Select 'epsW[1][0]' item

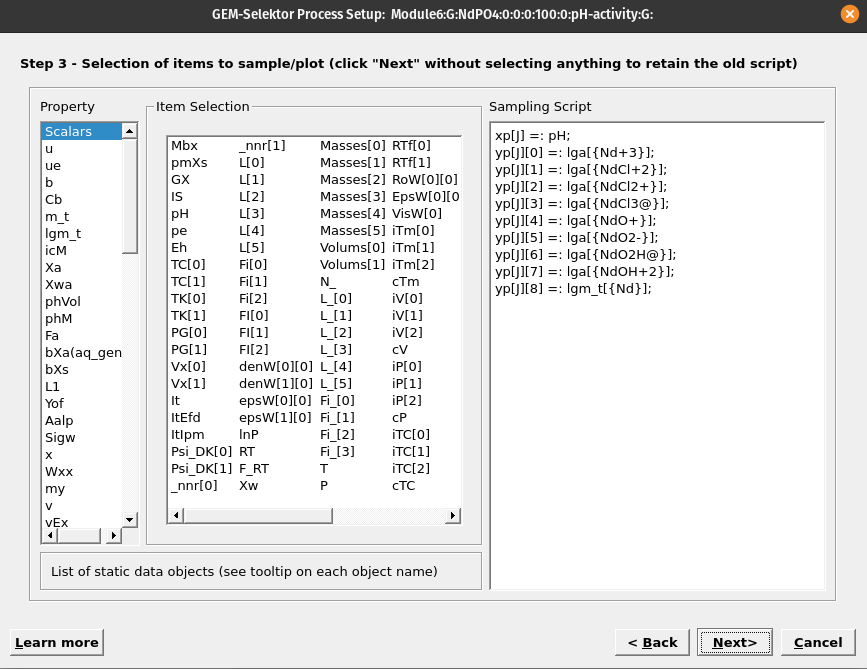(x=275, y=417)
